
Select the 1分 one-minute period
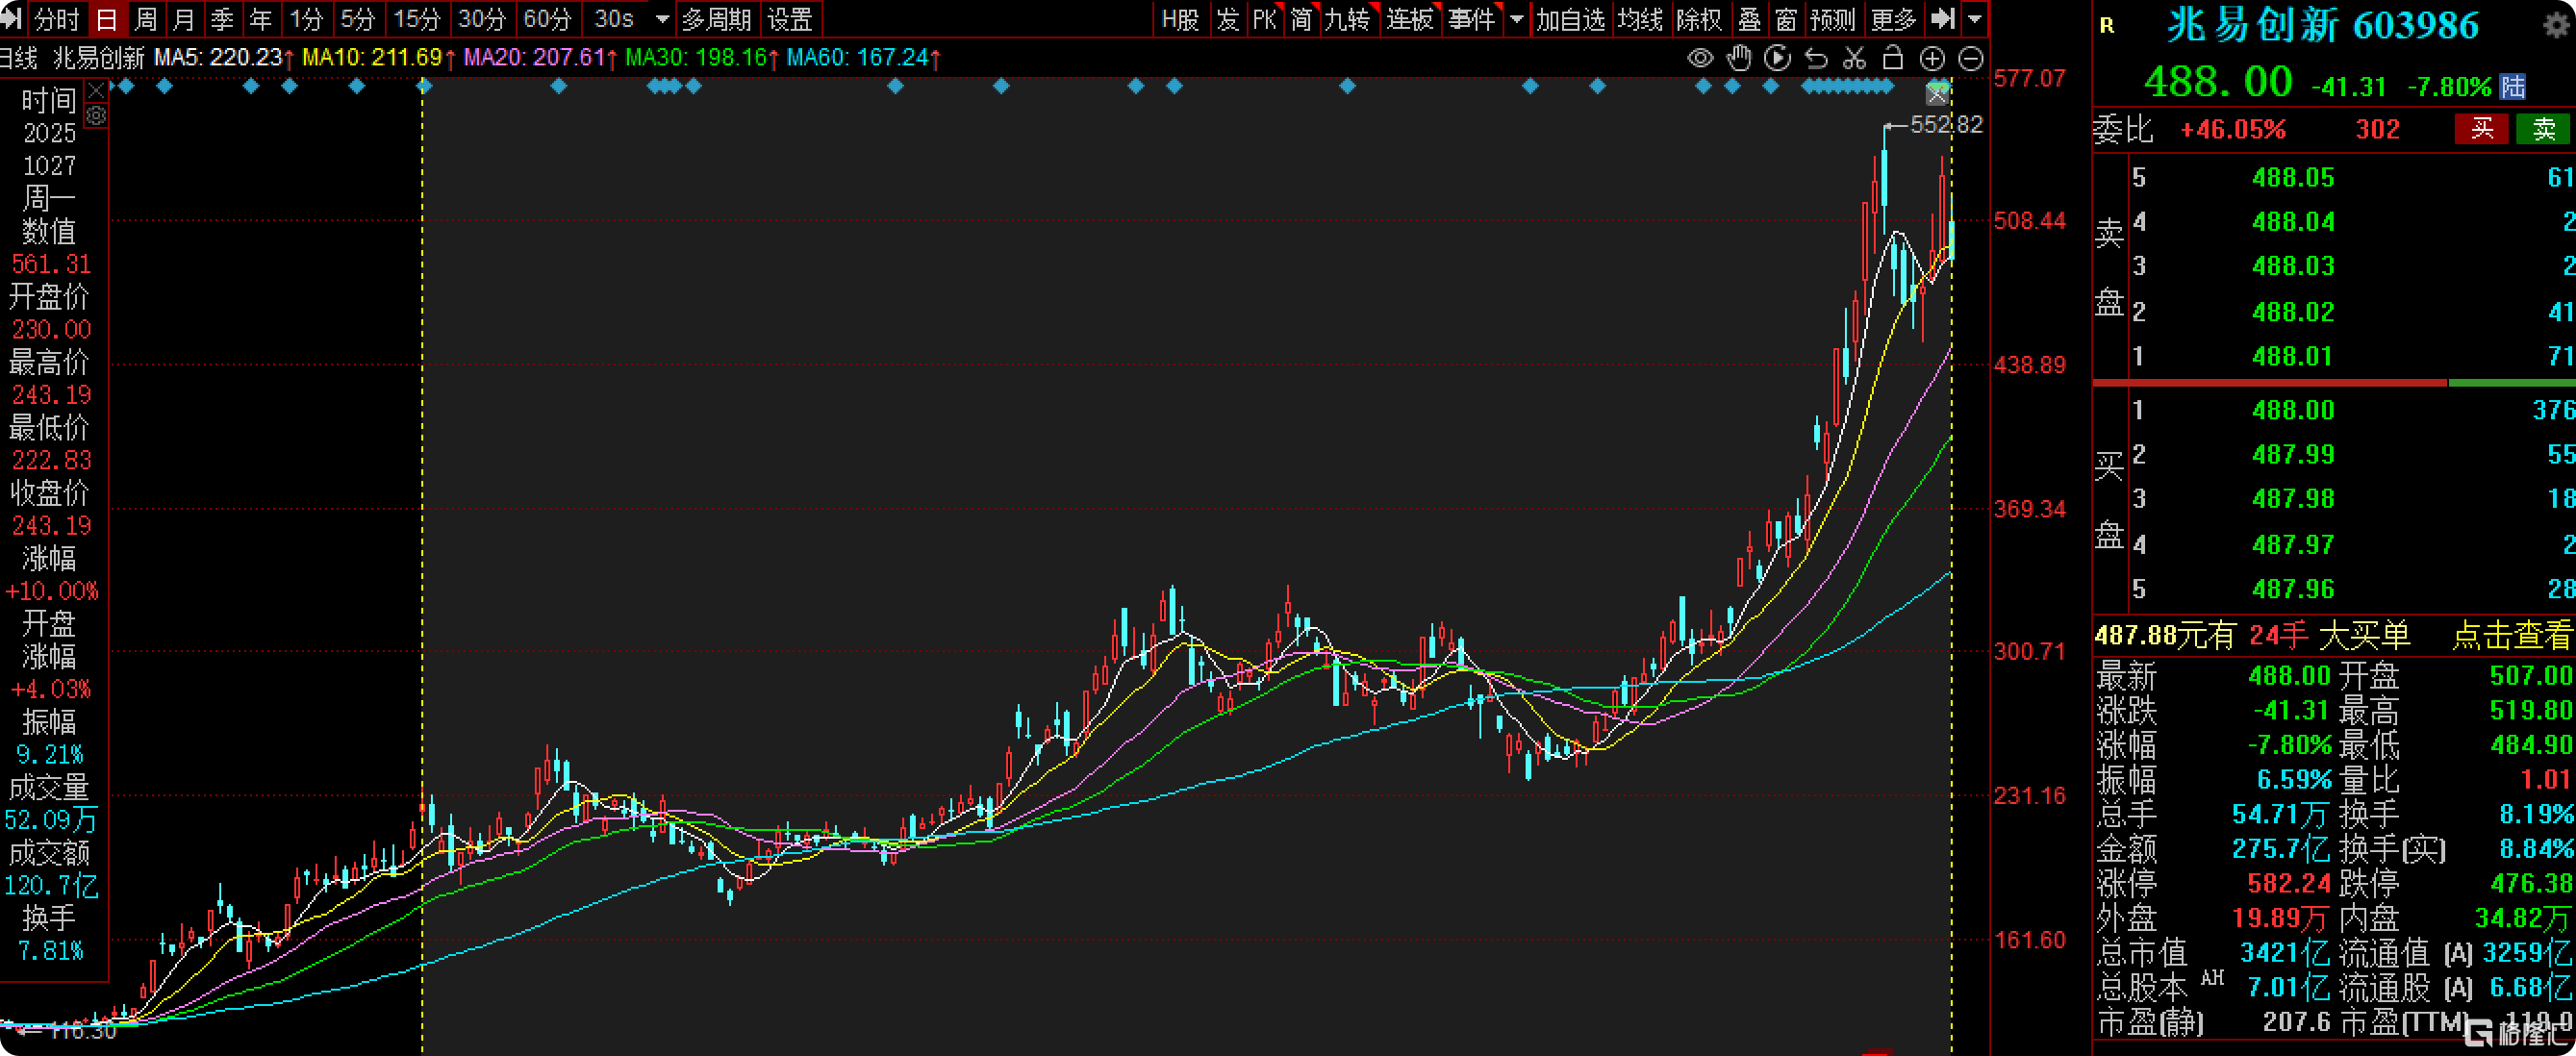306,19
